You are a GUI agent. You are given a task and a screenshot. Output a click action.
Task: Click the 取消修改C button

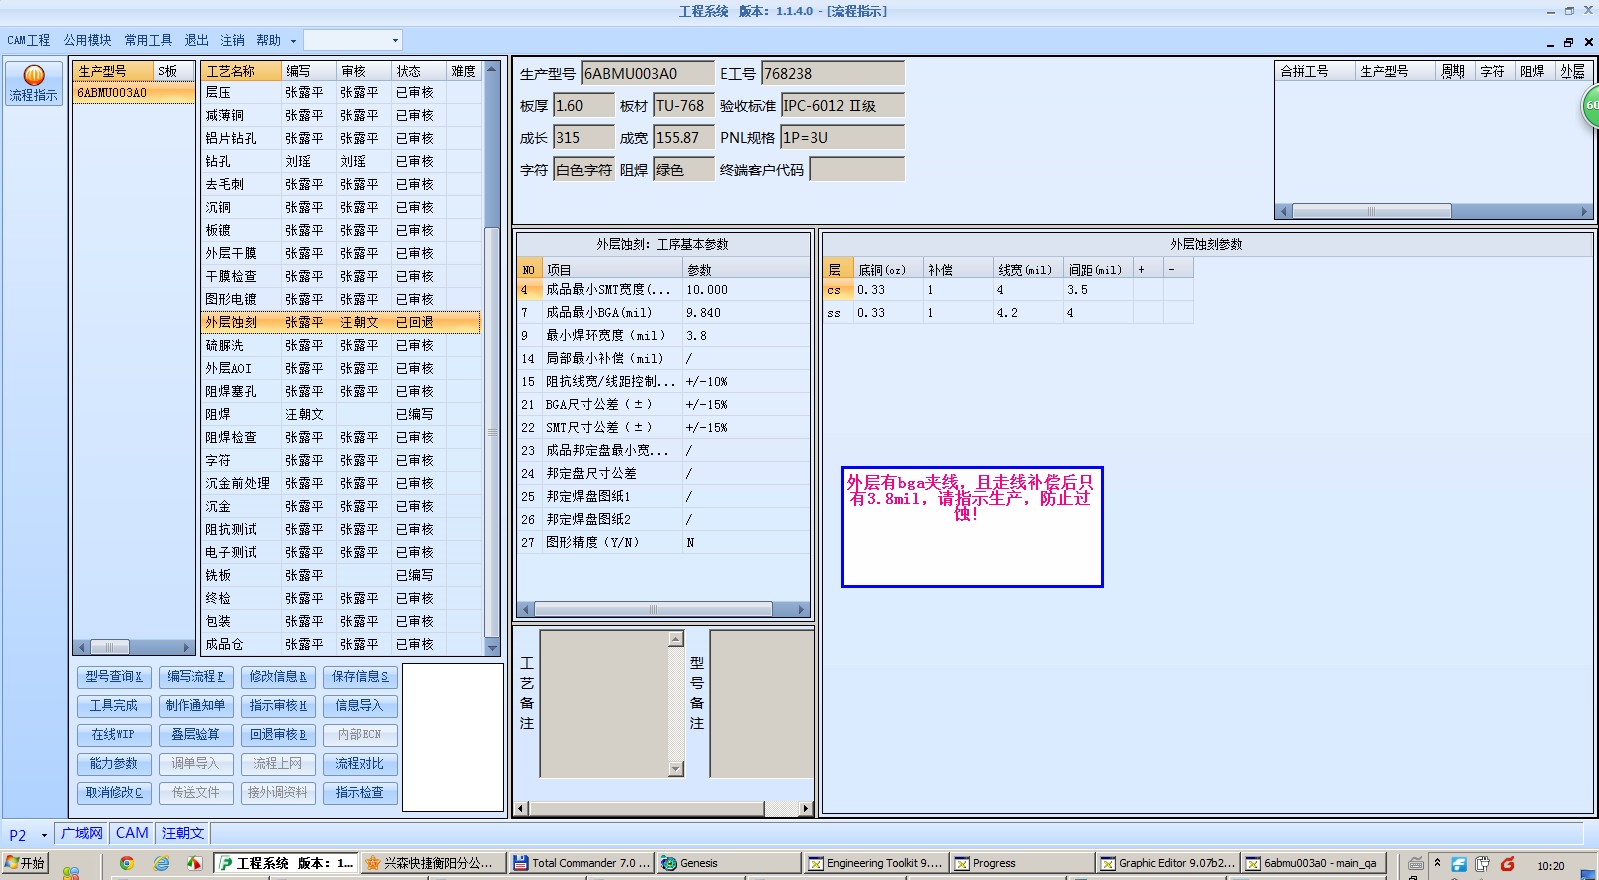(114, 793)
